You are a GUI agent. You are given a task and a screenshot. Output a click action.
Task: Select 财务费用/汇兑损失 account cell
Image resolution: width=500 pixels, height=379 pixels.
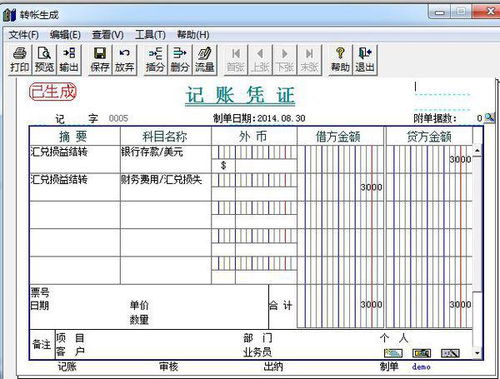coord(166,187)
